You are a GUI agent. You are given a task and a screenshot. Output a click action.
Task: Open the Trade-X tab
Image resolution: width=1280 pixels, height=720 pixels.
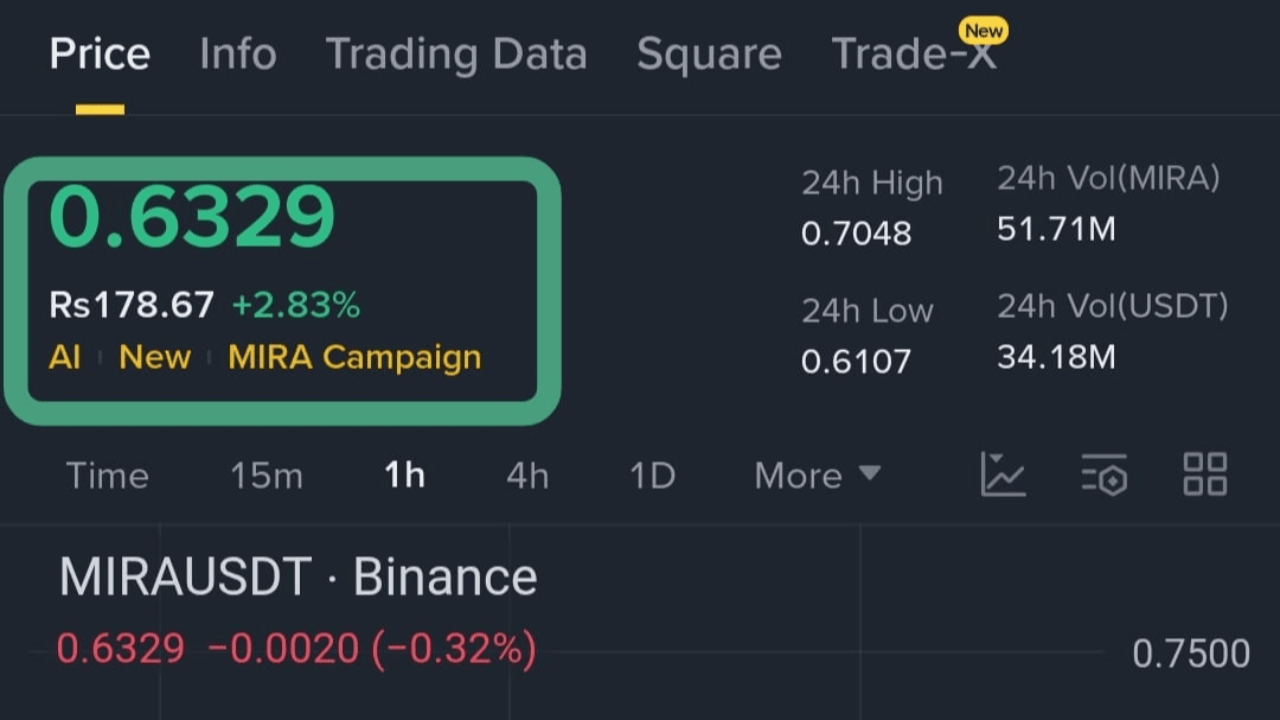tap(914, 54)
